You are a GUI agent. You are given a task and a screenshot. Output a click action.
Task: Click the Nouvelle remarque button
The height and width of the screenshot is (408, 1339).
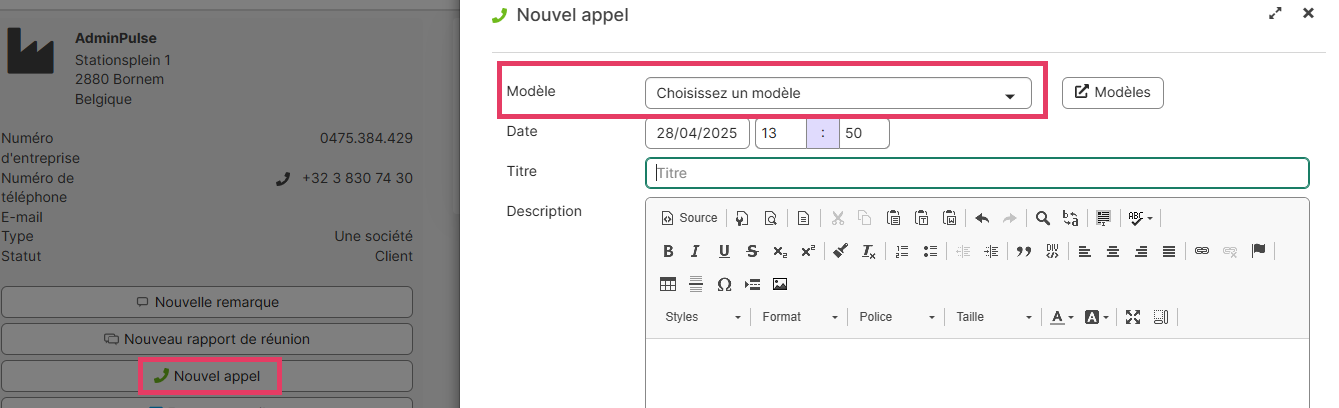(x=207, y=302)
